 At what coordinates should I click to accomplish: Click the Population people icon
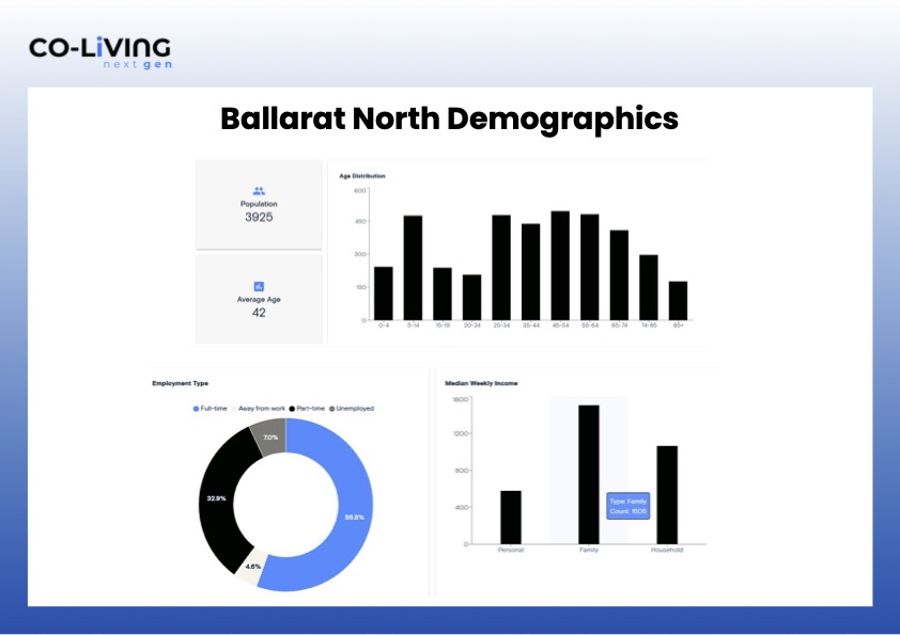click(258, 190)
